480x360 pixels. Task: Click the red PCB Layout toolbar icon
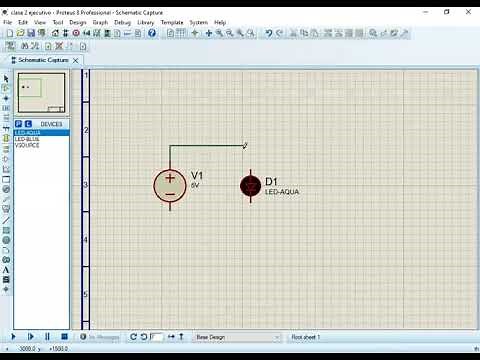click(x=76, y=33)
